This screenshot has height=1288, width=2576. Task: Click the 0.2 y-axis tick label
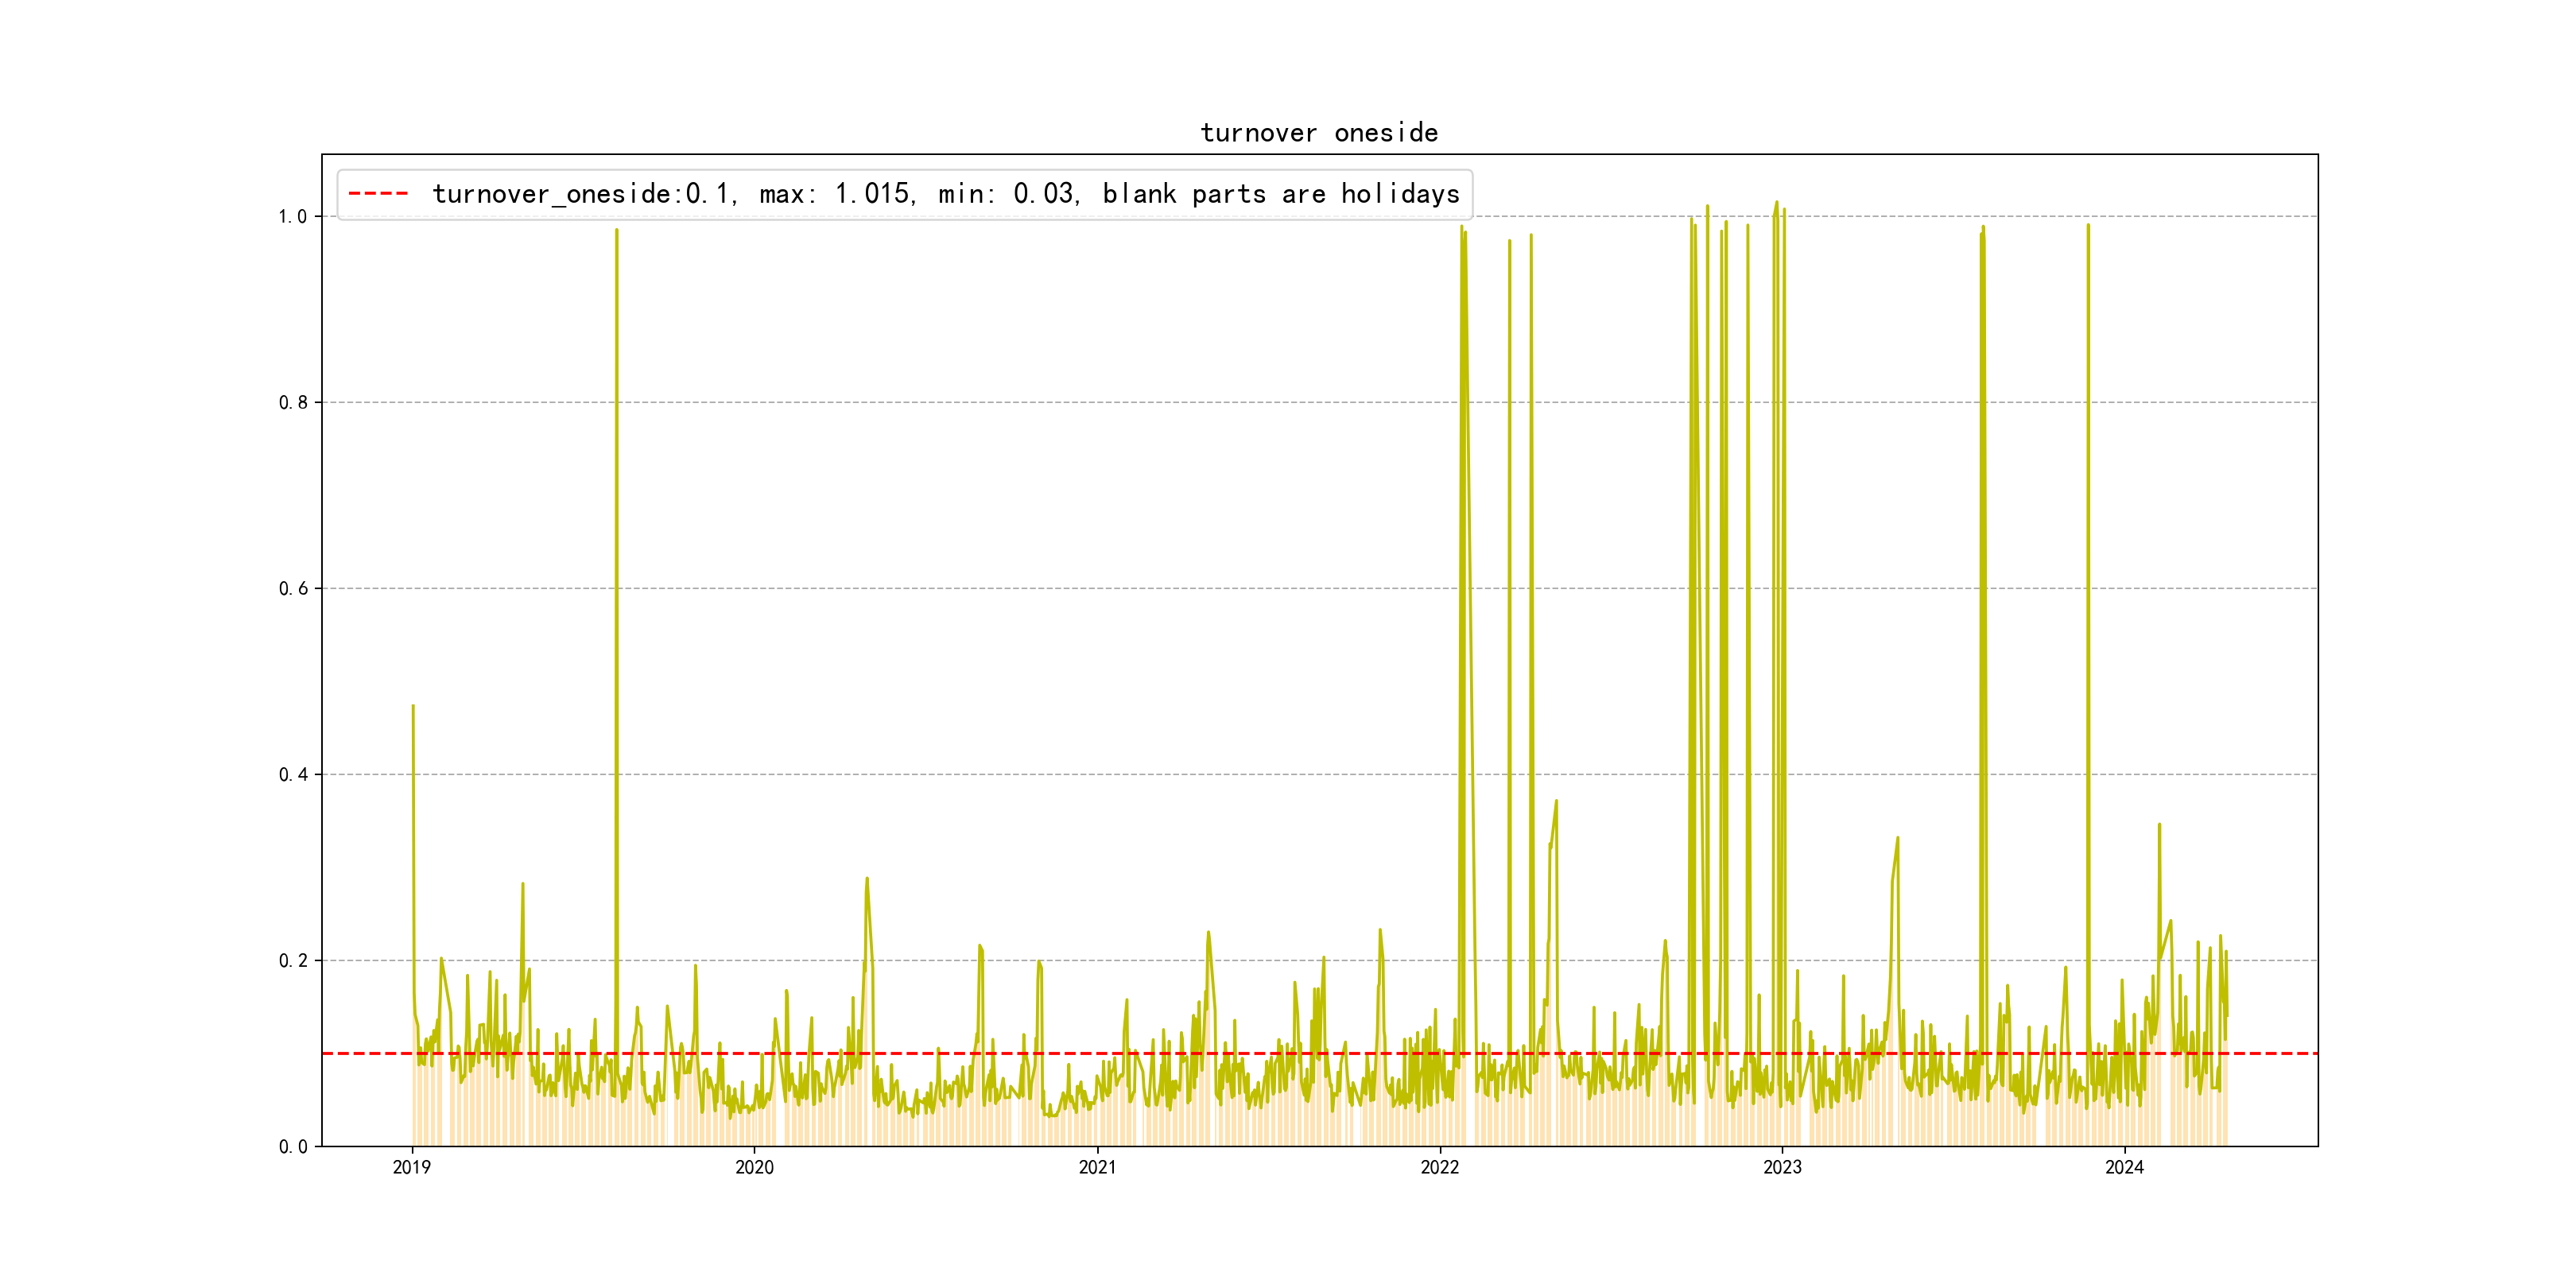(x=293, y=961)
